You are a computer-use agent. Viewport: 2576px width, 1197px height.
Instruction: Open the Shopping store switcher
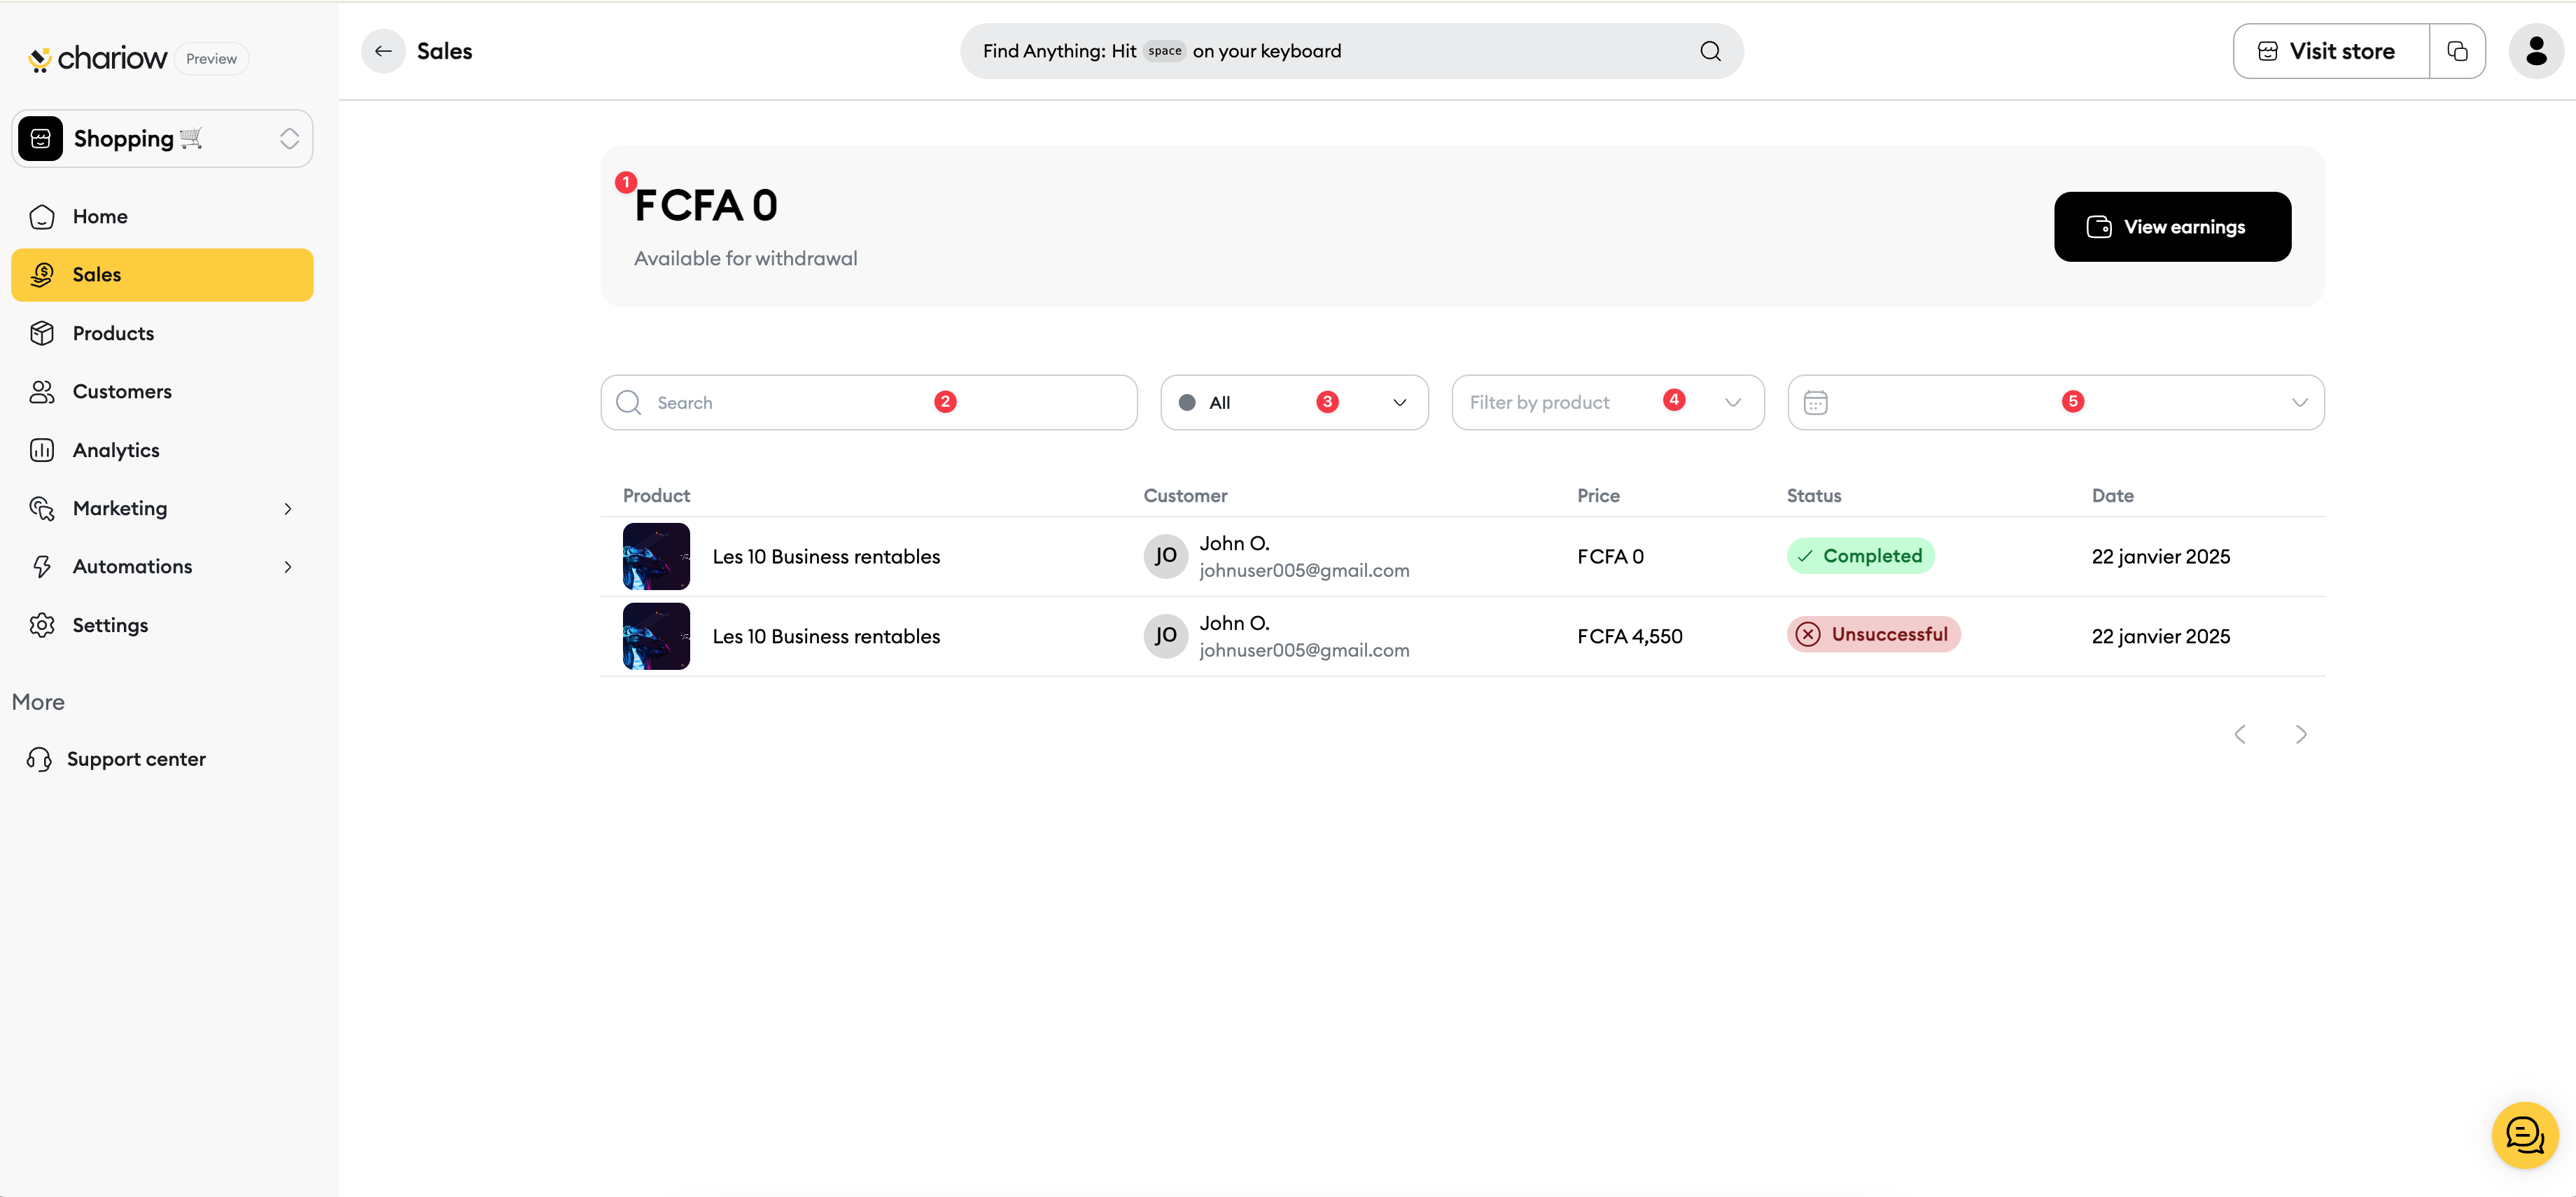[162, 139]
